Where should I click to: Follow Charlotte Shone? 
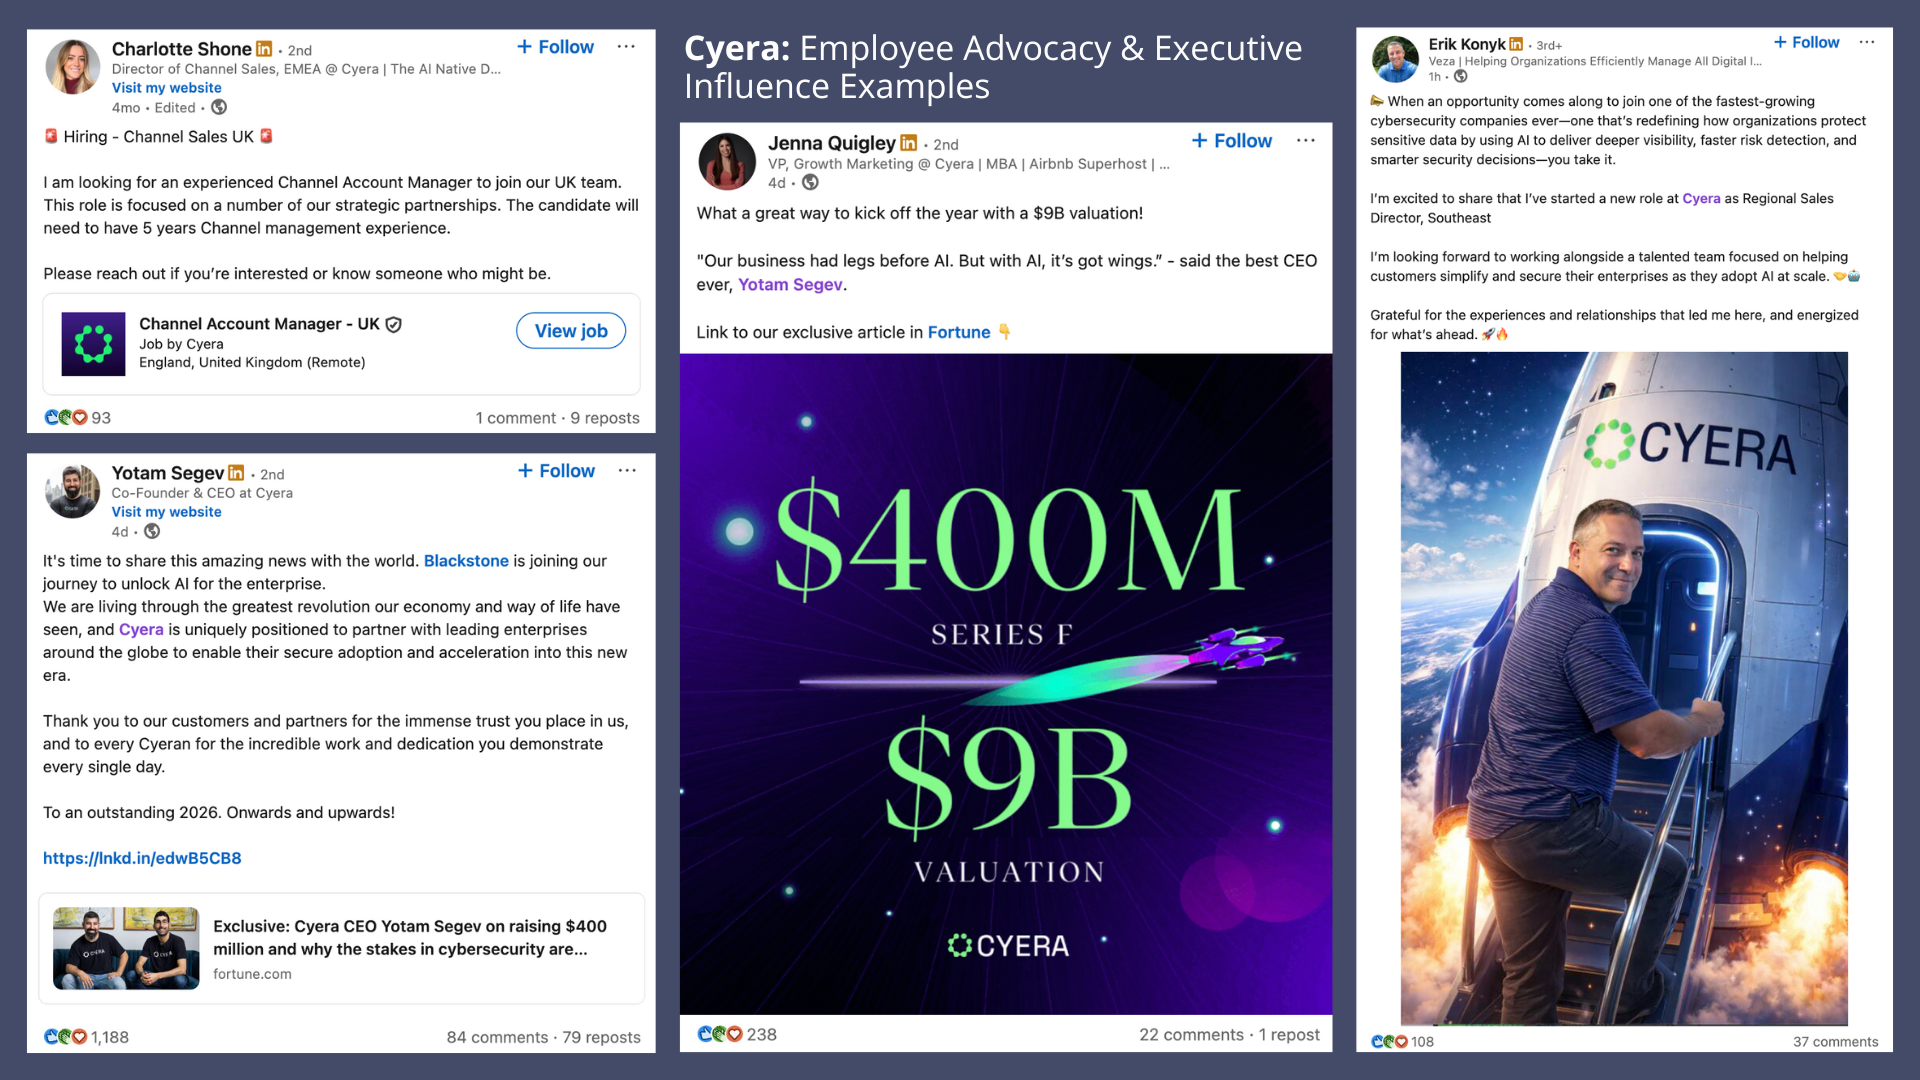(555, 47)
